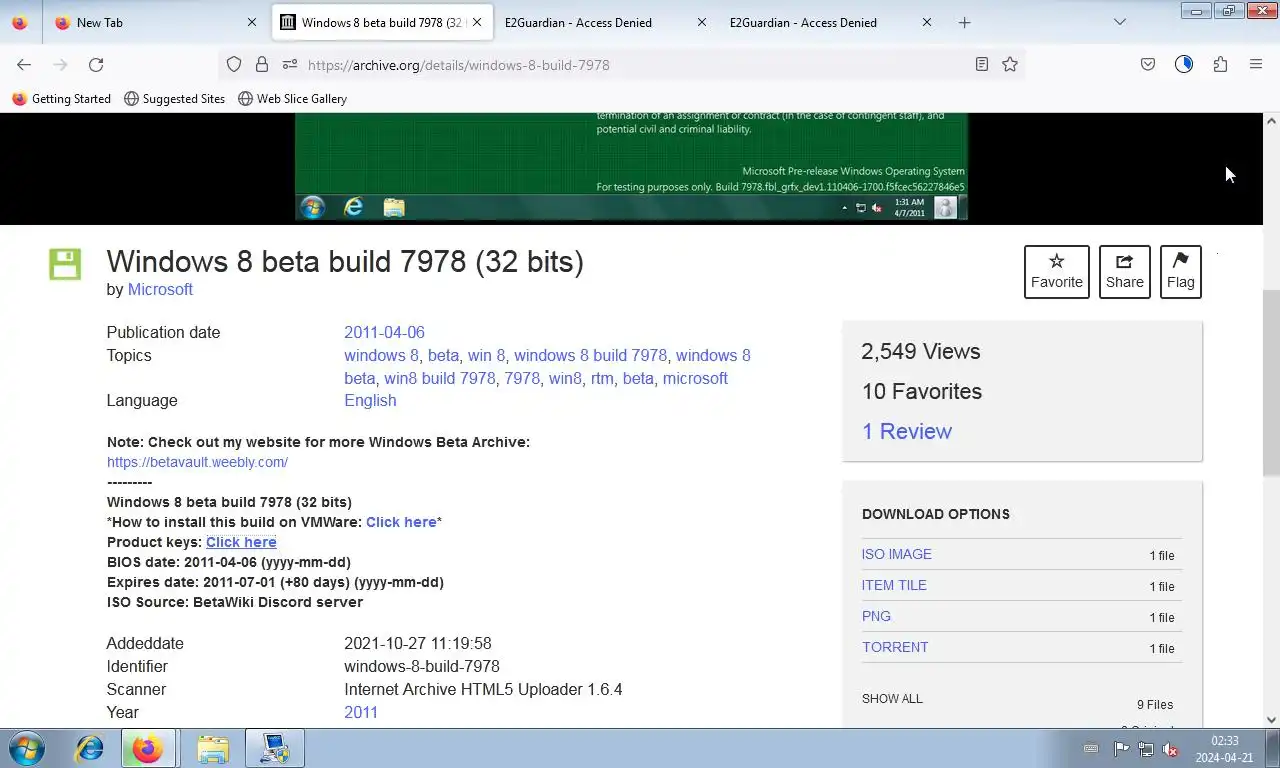Toggle Reader View icon in address bar
Screen dimensions: 1280x768
(982, 65)
